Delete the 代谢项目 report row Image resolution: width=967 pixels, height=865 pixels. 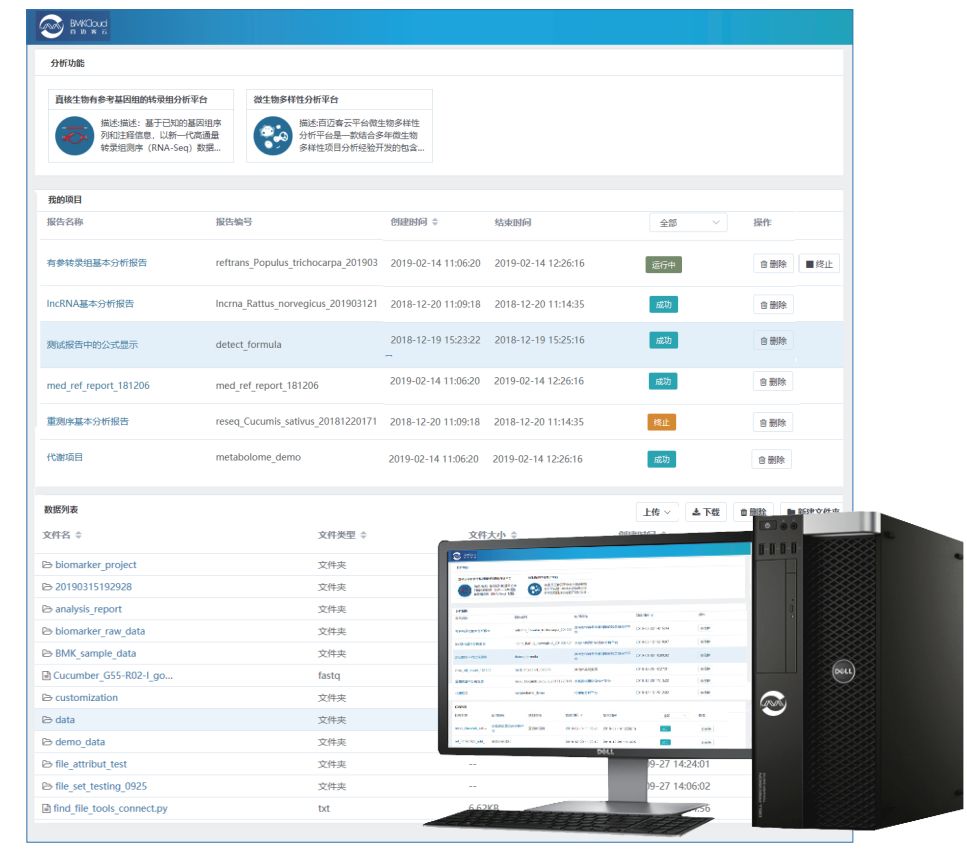click(x=771, y=460)
